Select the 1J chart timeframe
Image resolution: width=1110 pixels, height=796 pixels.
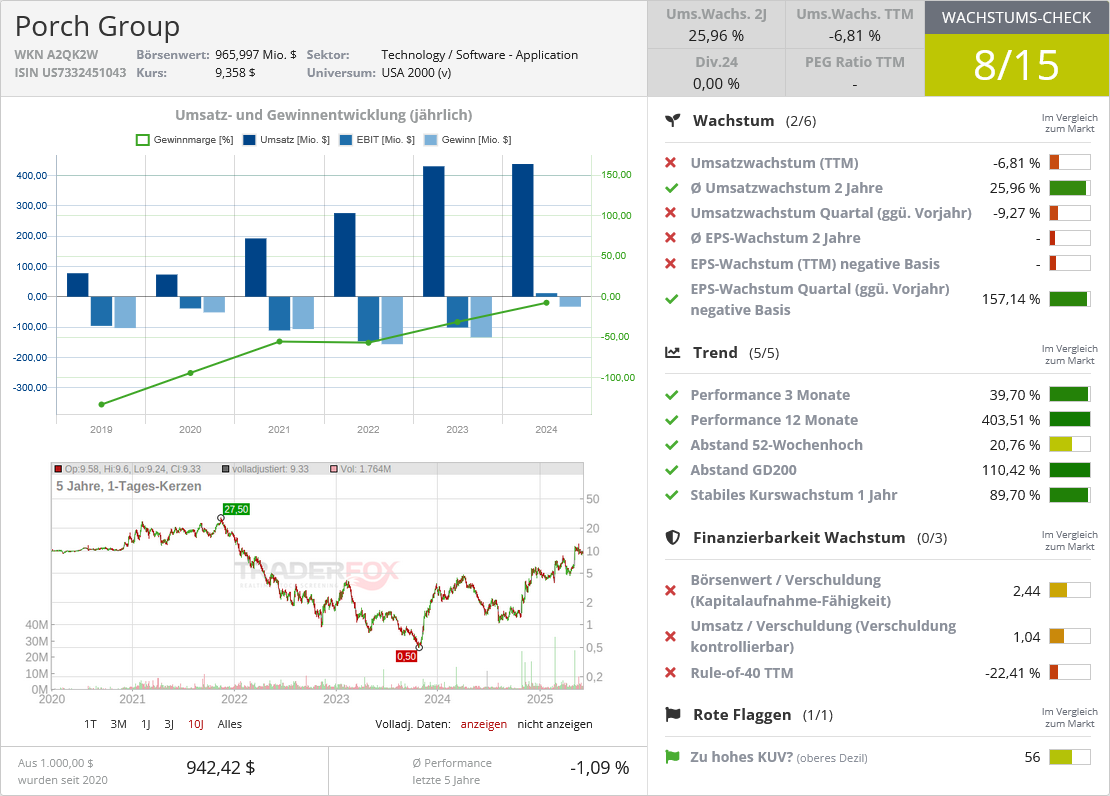[146, 724]
